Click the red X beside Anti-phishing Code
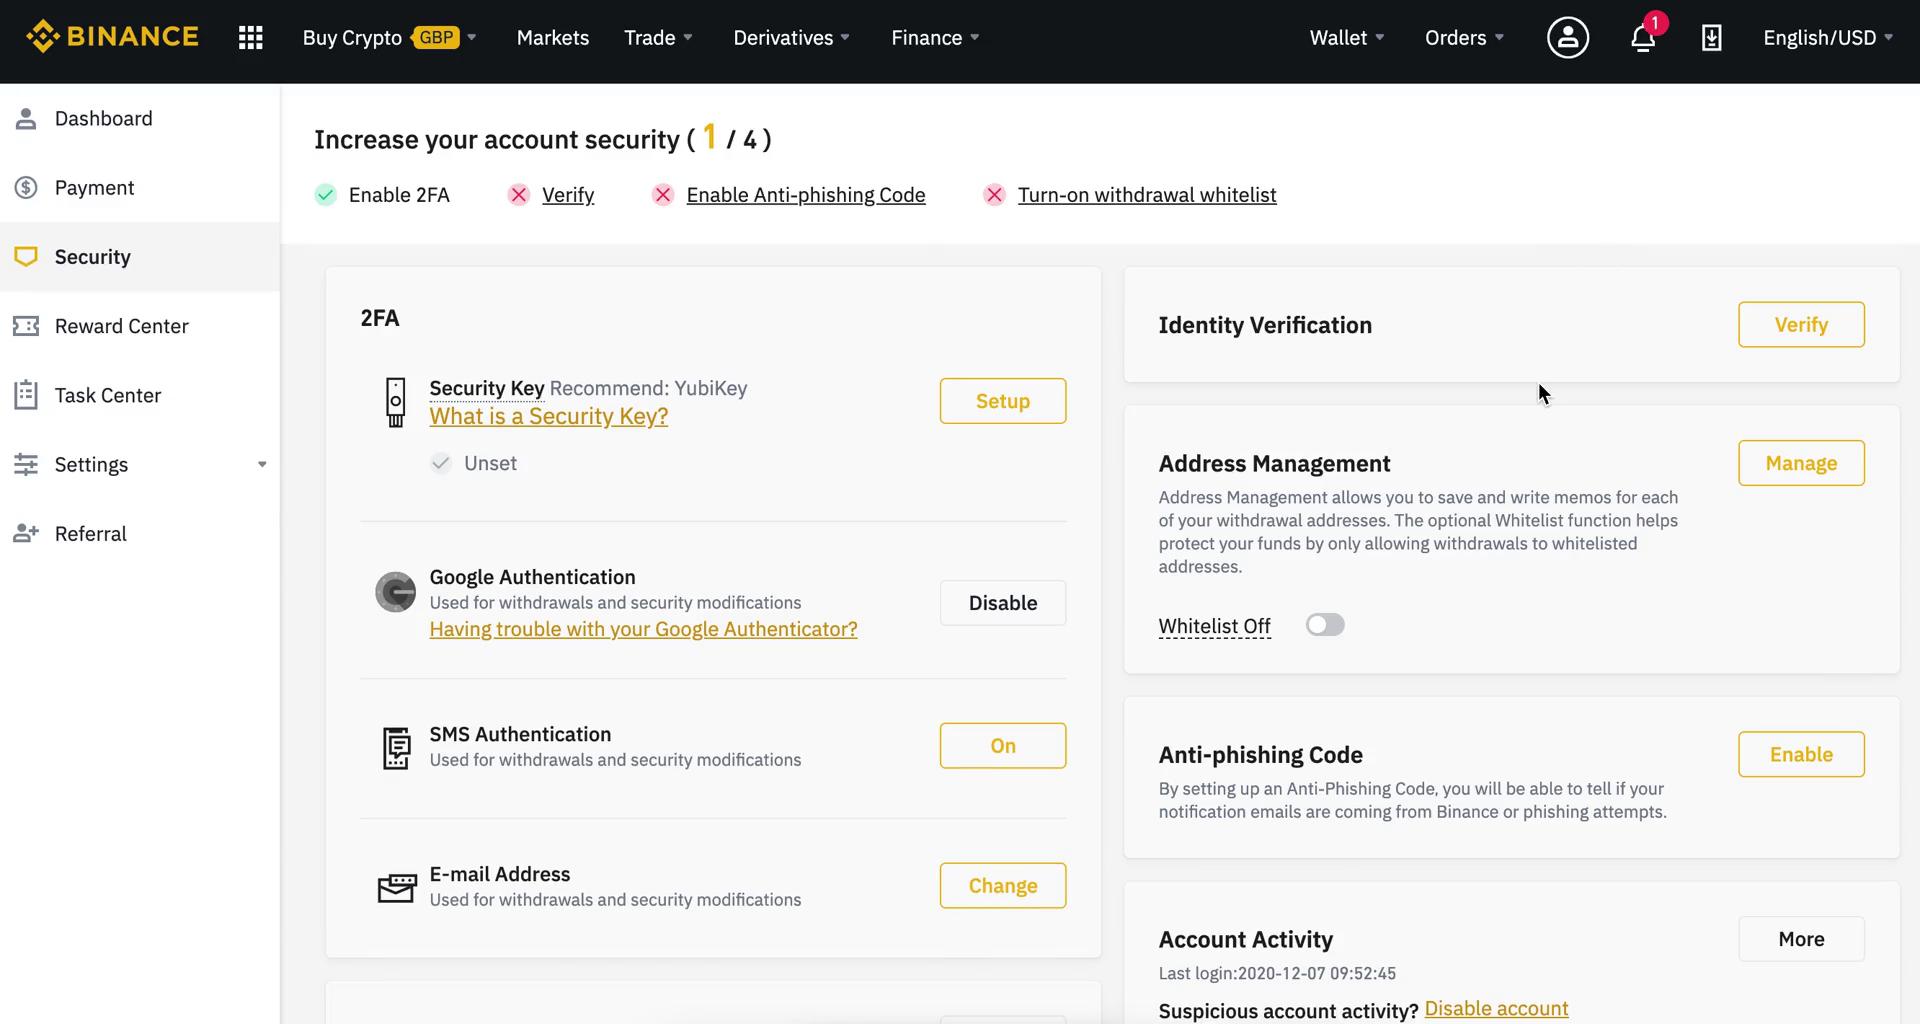The height and width of the screenshot is (1024, 1920). [663, 195]
